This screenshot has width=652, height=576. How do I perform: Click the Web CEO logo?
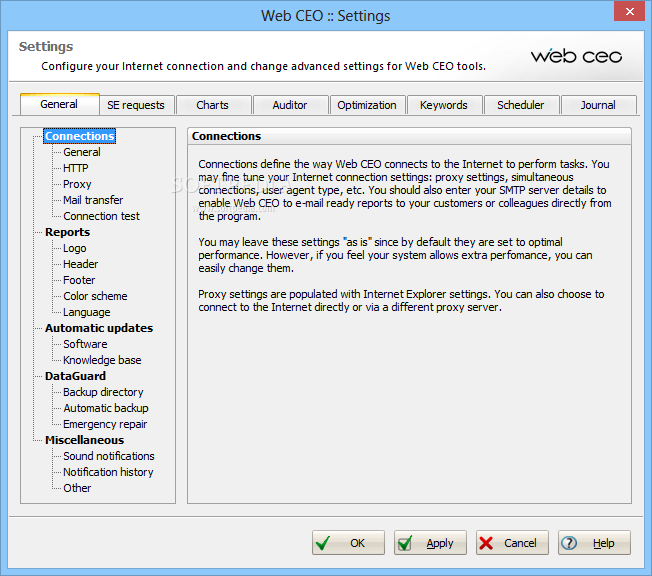[x=576, y=56]
